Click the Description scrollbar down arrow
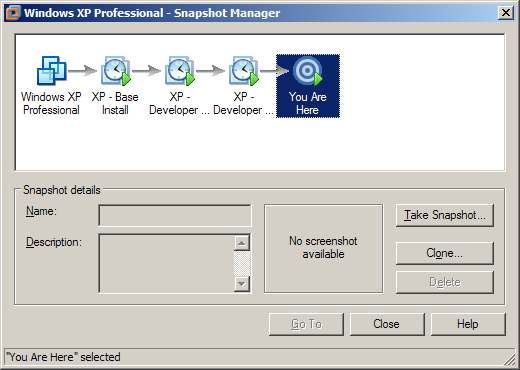 click(x=242, y=284)
